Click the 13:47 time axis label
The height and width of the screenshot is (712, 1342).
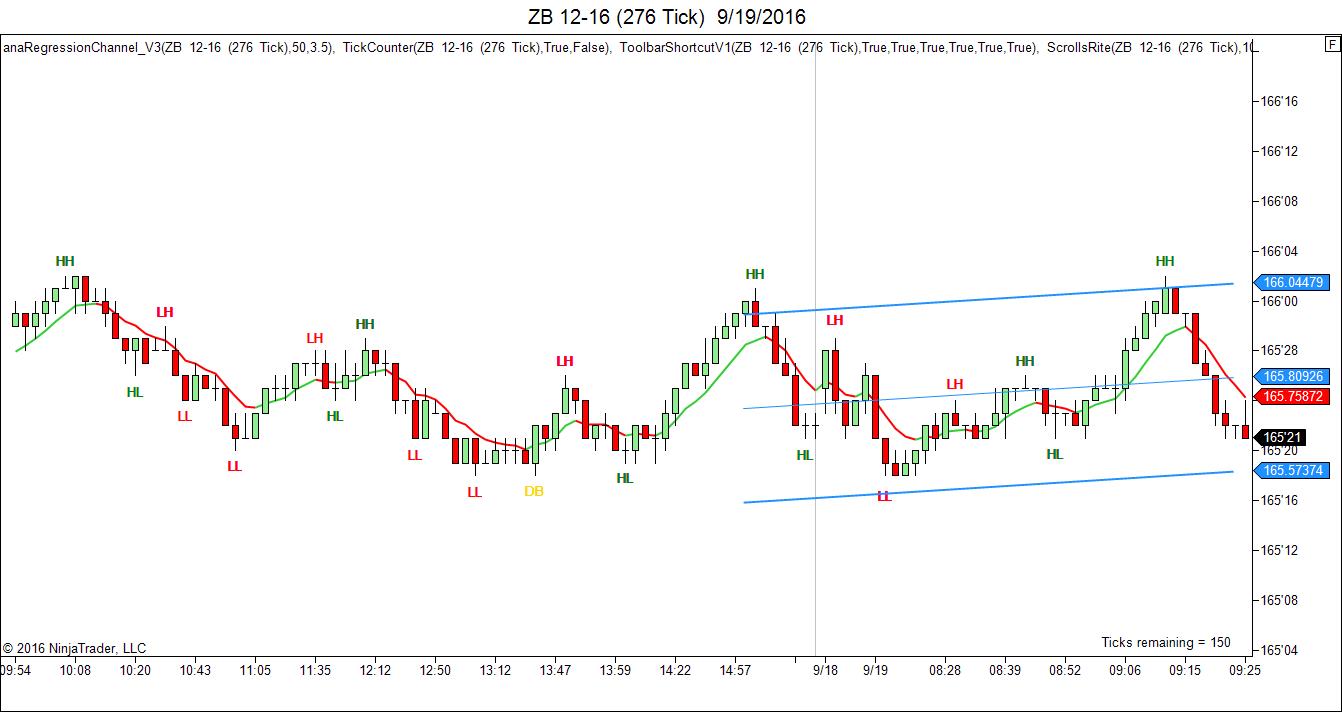pos(555,670)
